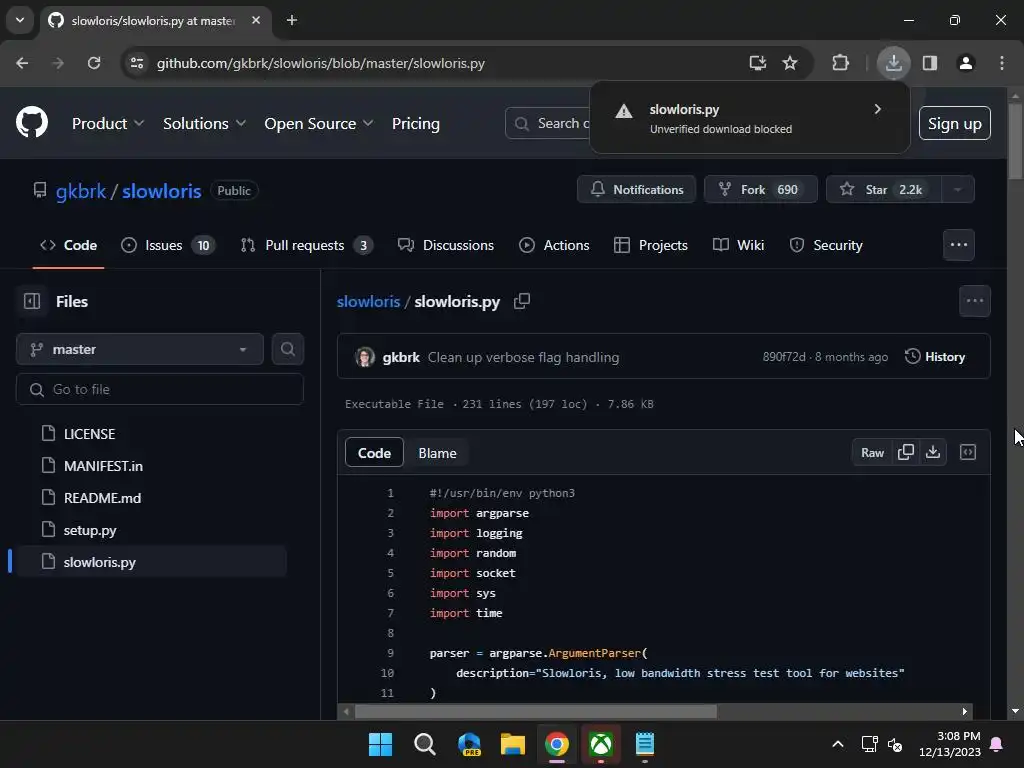Screen dimensions: 1024x768
Task: Open the Chrome extensions puzzle icon
Action: click(x=840, y=63)
